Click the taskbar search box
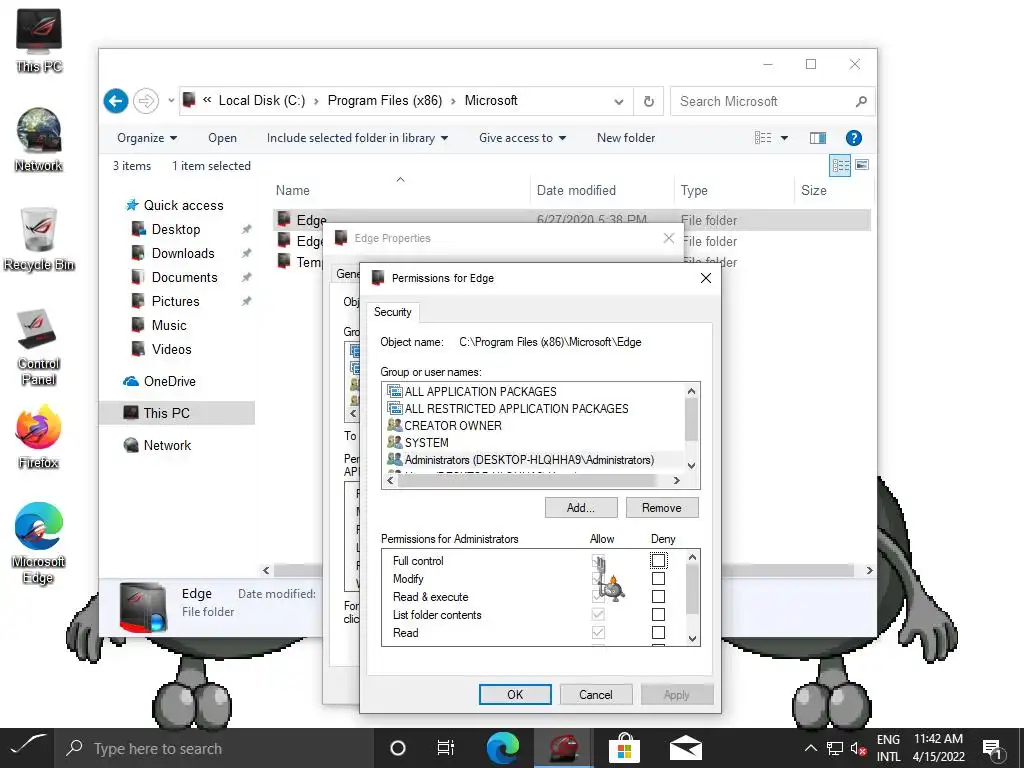Screen dimensions: 1024x768 pyautogui.click(x=214, y=748)
